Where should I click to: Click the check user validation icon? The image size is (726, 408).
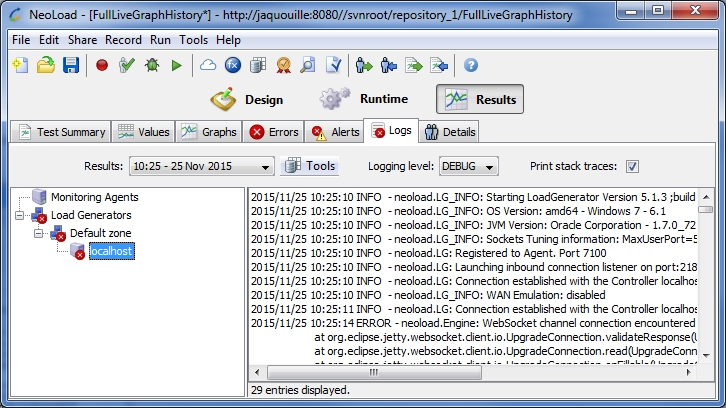coord(127,65)
